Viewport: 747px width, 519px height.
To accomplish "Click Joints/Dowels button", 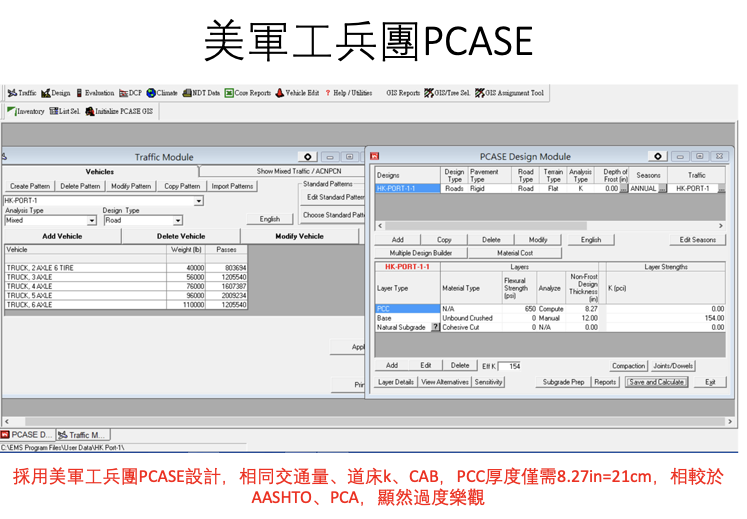I will [673, 366].
